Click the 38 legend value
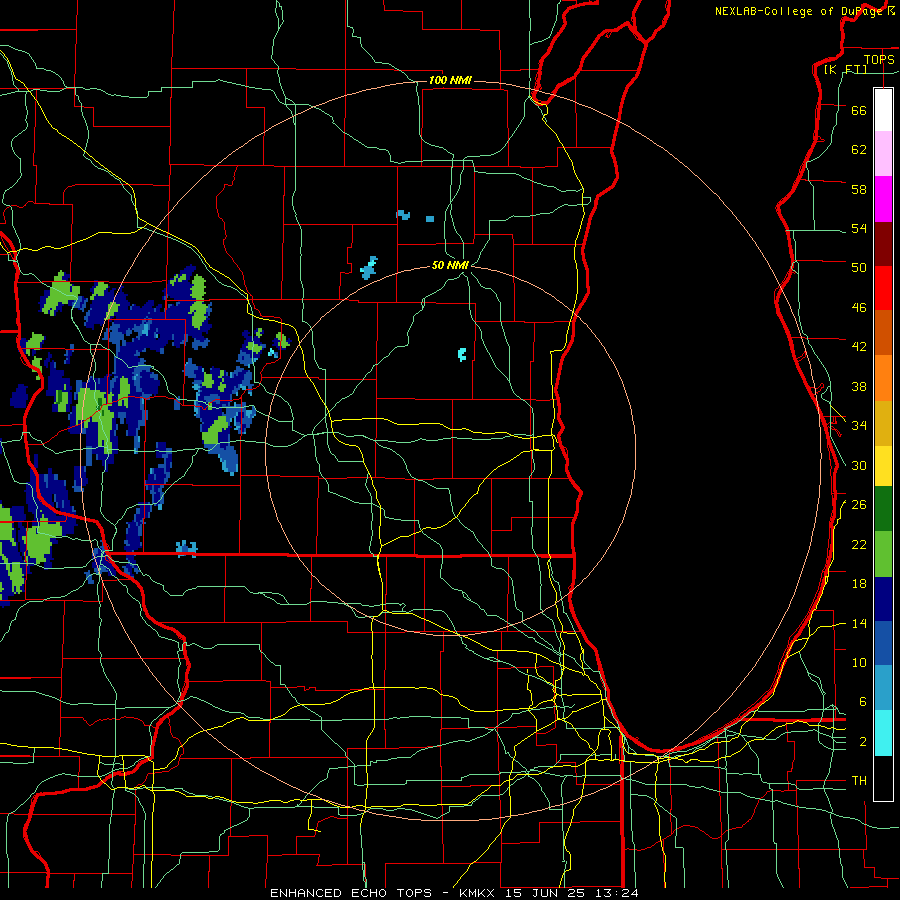This screenshot has height=900, width=900. tap(859, 386)
